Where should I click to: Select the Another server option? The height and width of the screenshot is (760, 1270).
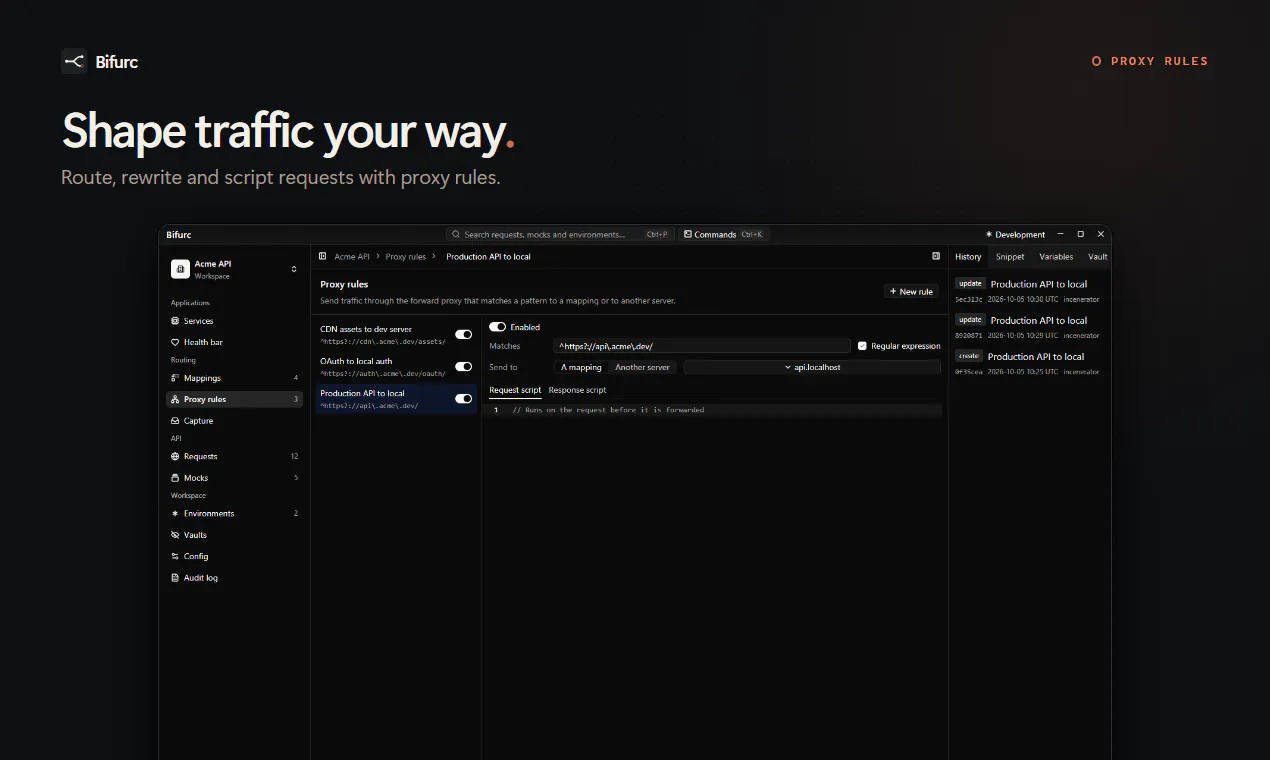642,367
